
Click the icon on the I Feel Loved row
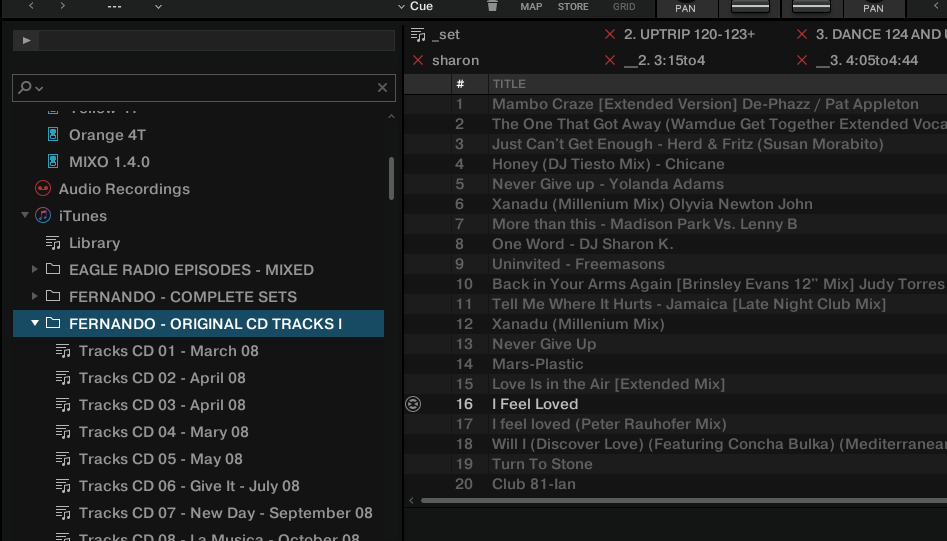click(x=413, y=404)
